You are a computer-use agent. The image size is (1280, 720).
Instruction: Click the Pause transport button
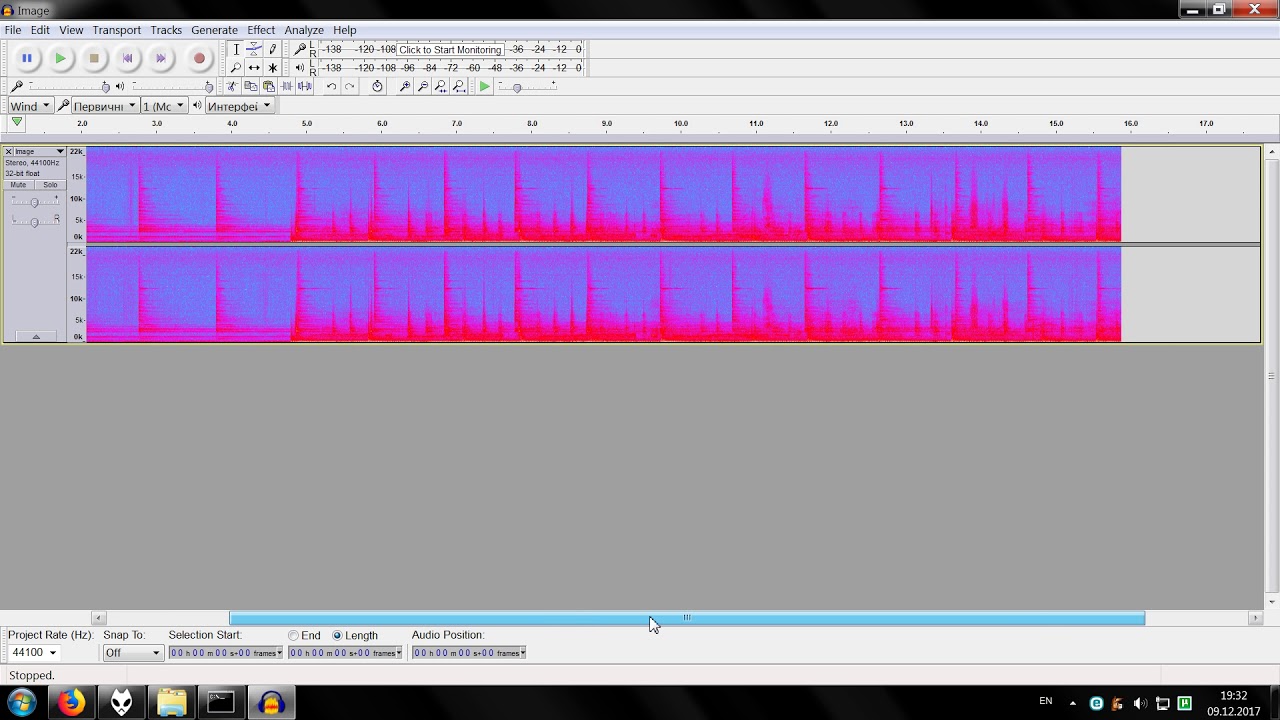point(27,59)
